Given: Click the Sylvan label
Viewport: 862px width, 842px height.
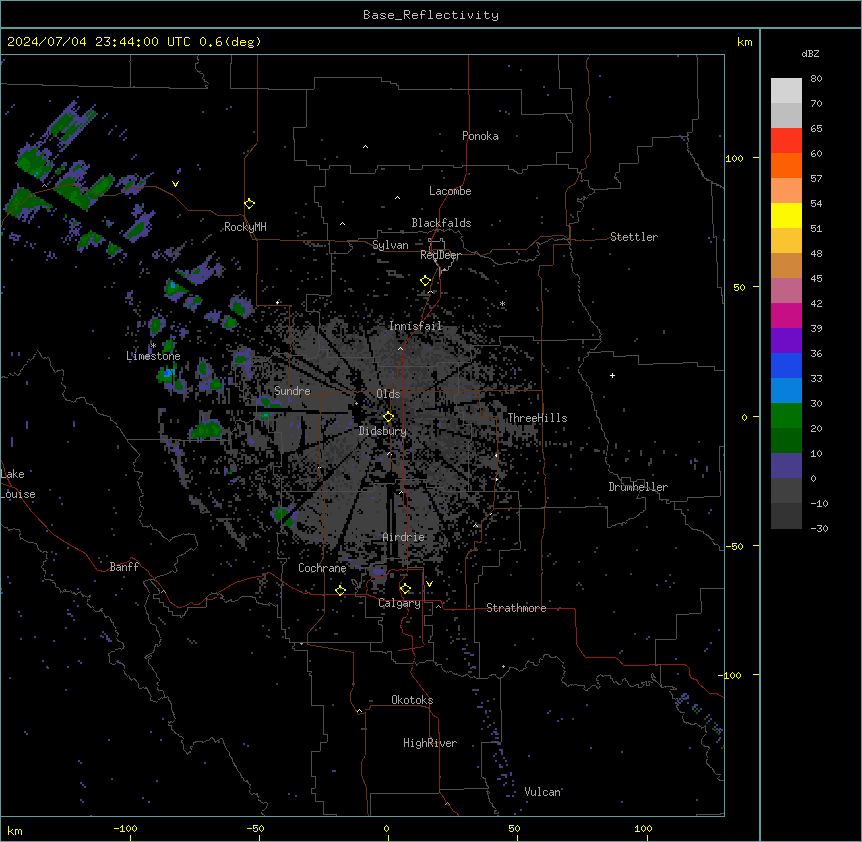Looking at the screenshot, I should tap(390, 245).
